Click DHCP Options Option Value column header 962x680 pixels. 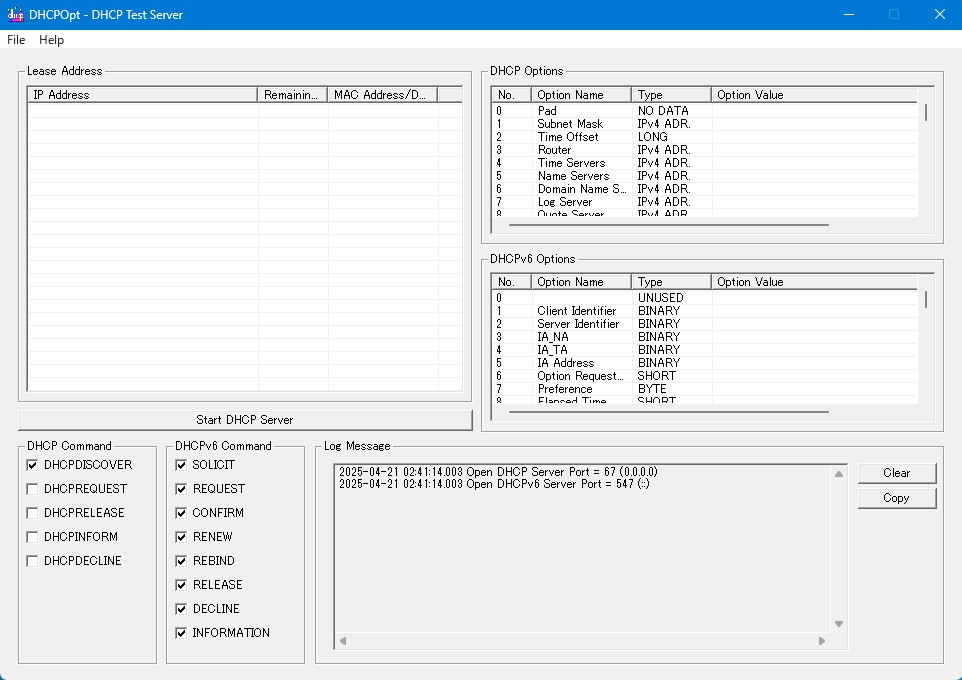814,95
